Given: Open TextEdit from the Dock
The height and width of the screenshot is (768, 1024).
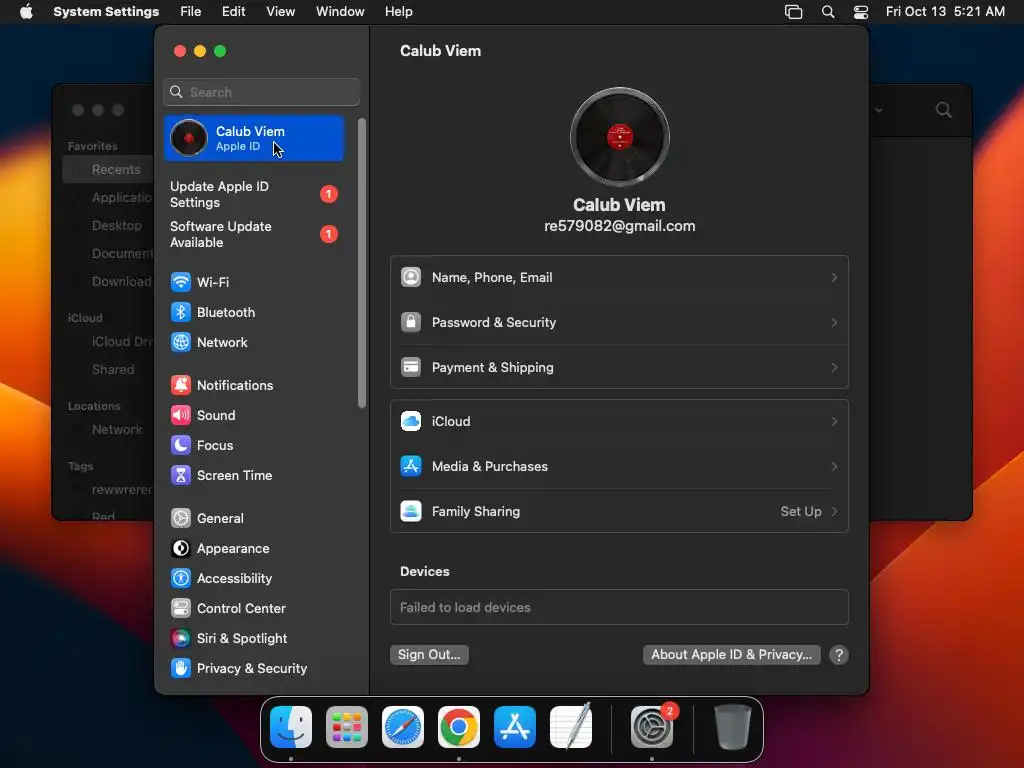Looking at the screenshot, I should 571,727.
